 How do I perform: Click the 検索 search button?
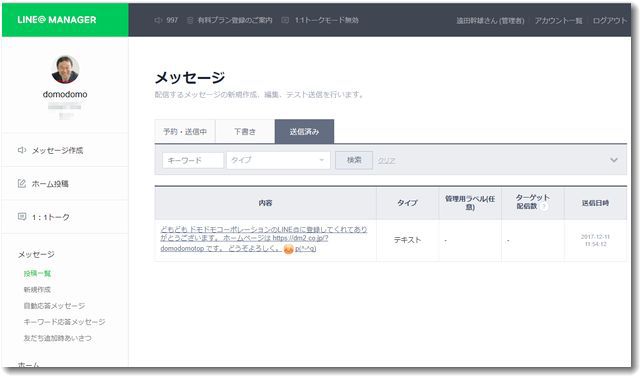(x=354, y=160)
